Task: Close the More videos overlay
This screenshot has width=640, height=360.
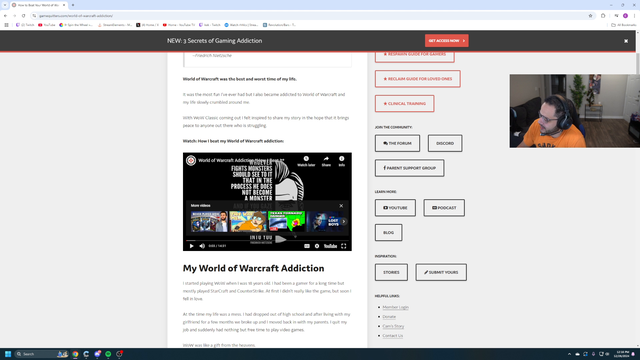Action: (x=341, y=206)
